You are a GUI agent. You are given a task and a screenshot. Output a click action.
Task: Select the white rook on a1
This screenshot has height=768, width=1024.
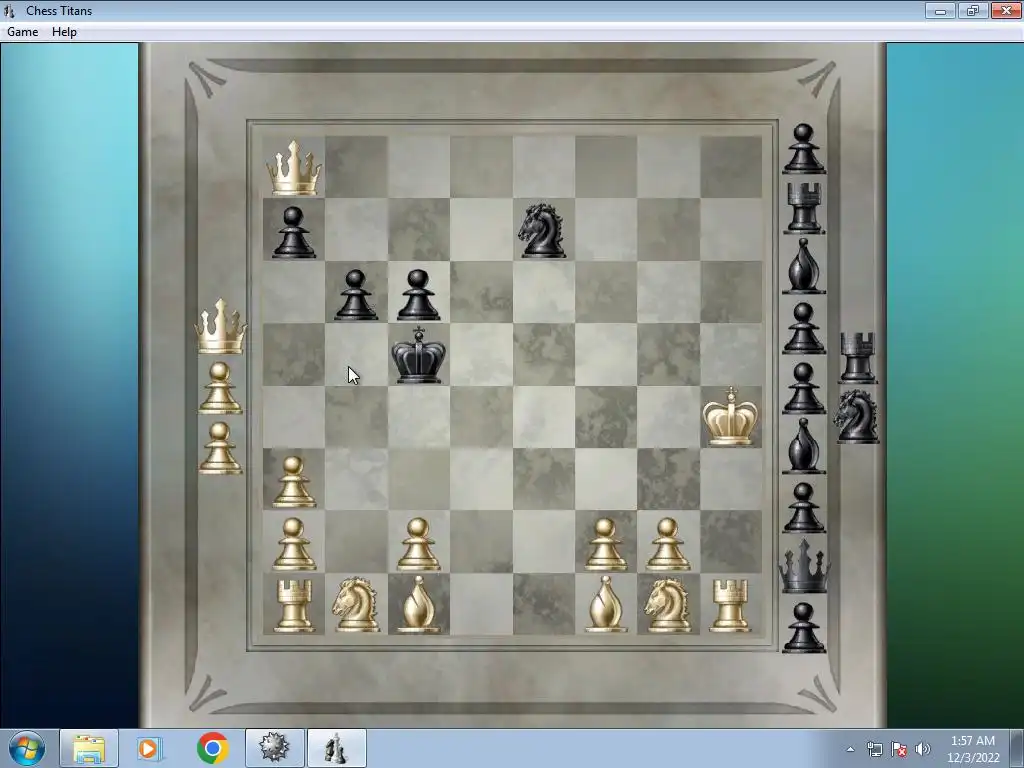coord(294,606)
